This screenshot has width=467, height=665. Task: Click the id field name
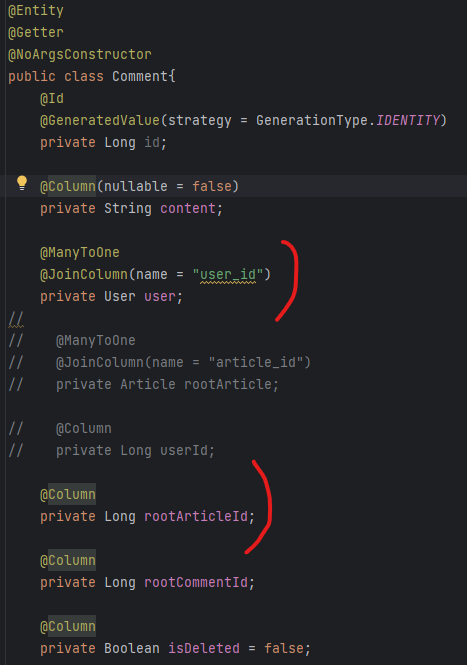(x=152, y=143)
